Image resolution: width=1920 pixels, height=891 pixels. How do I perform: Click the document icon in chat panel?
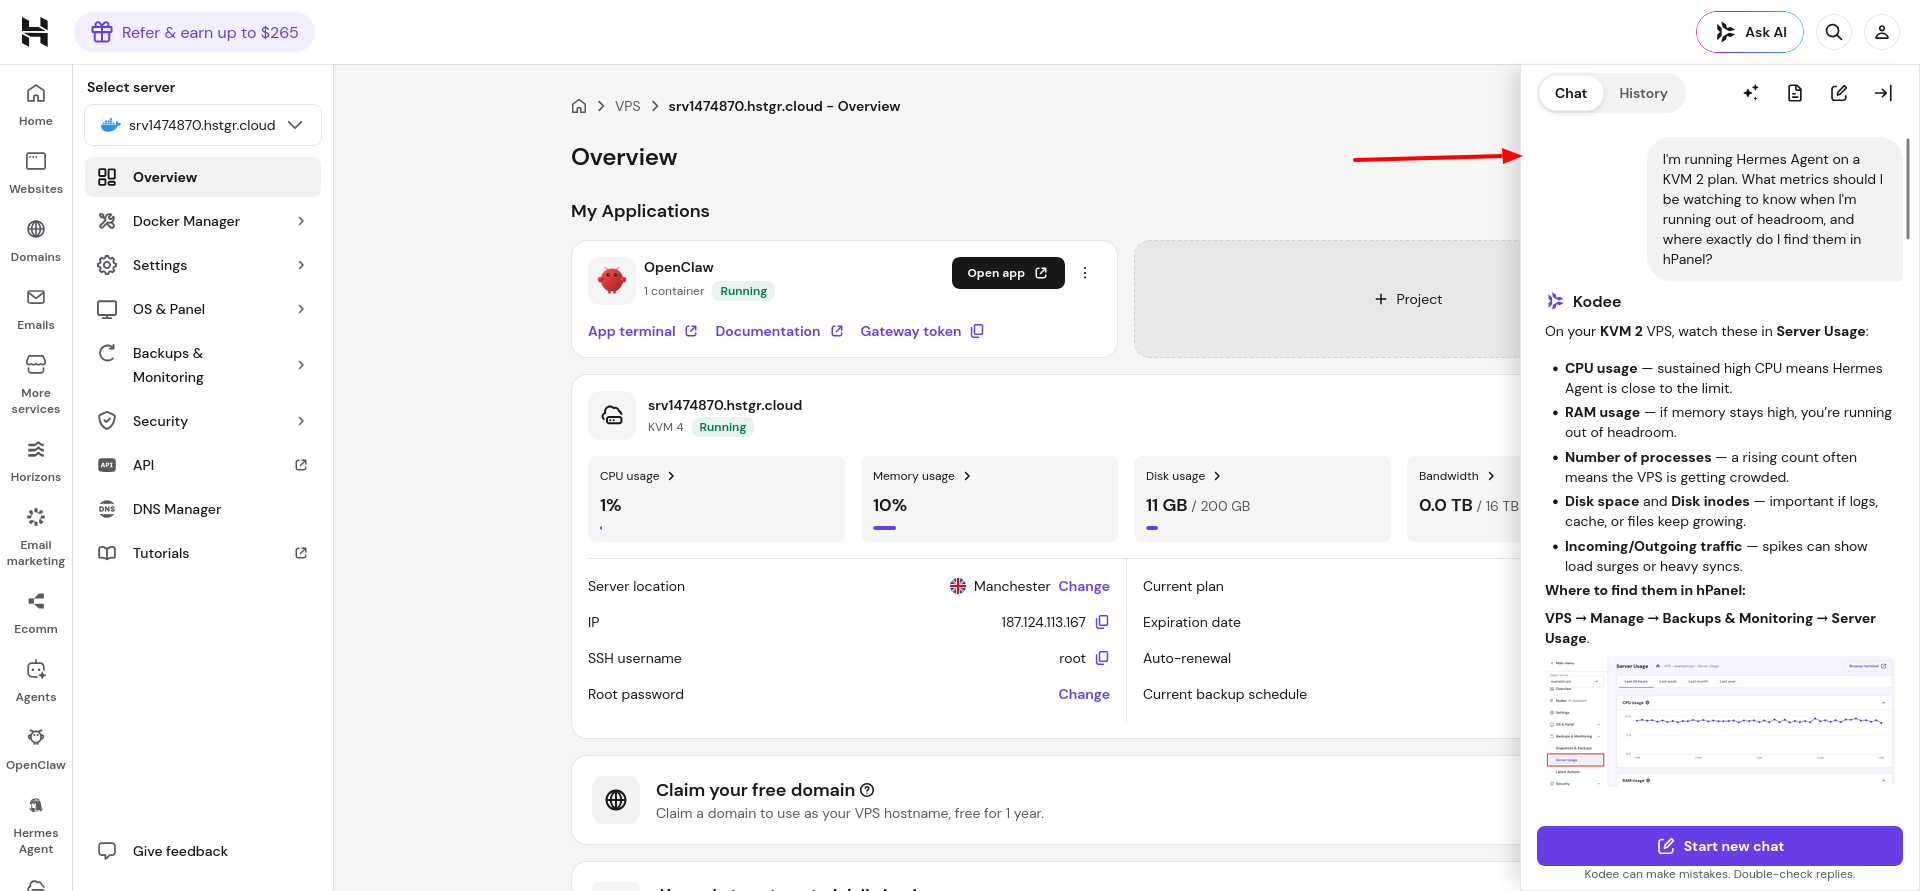(x=1795, y=93)
